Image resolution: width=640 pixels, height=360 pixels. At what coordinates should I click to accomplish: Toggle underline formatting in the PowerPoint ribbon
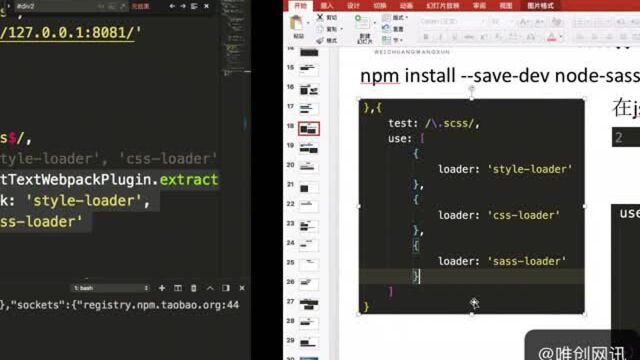[454, 37]
